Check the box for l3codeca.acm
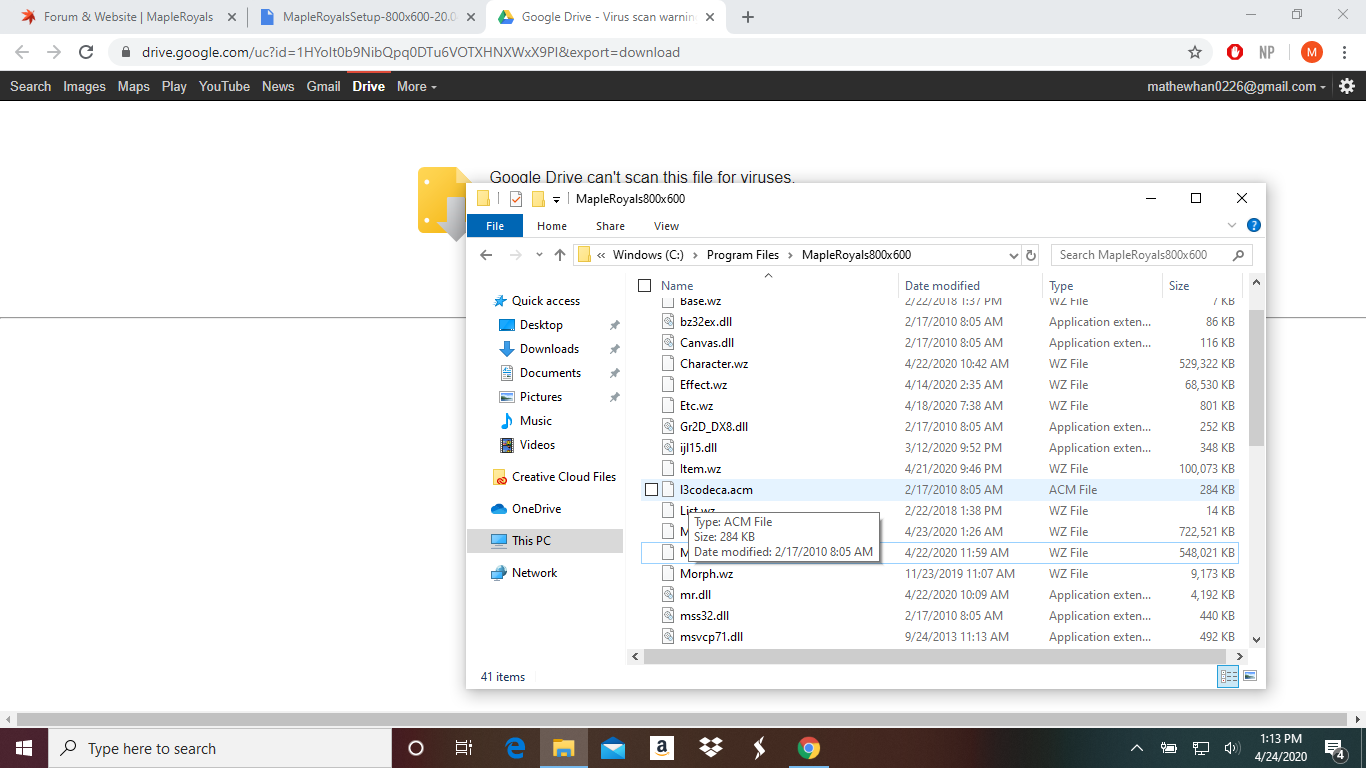Image resolution: width=1366 pixels, height=768 pixels. coord(651,490)
